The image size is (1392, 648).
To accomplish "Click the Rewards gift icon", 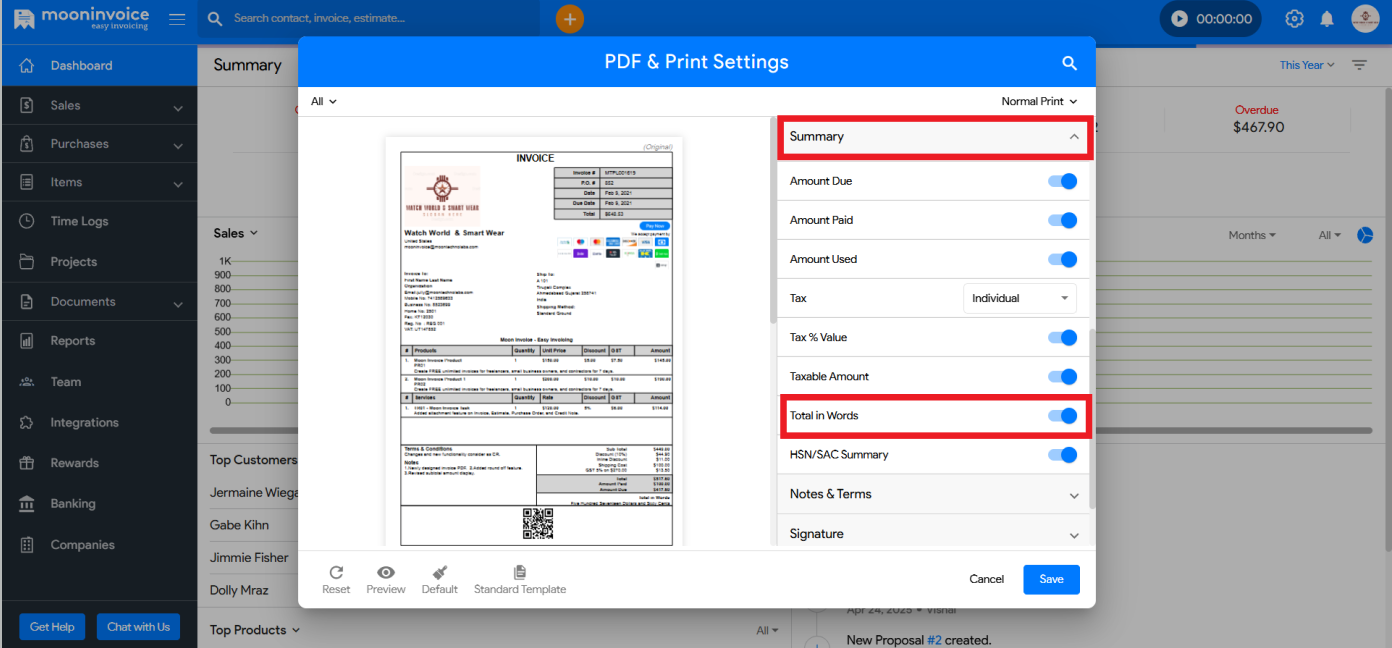I will (27, 463).
